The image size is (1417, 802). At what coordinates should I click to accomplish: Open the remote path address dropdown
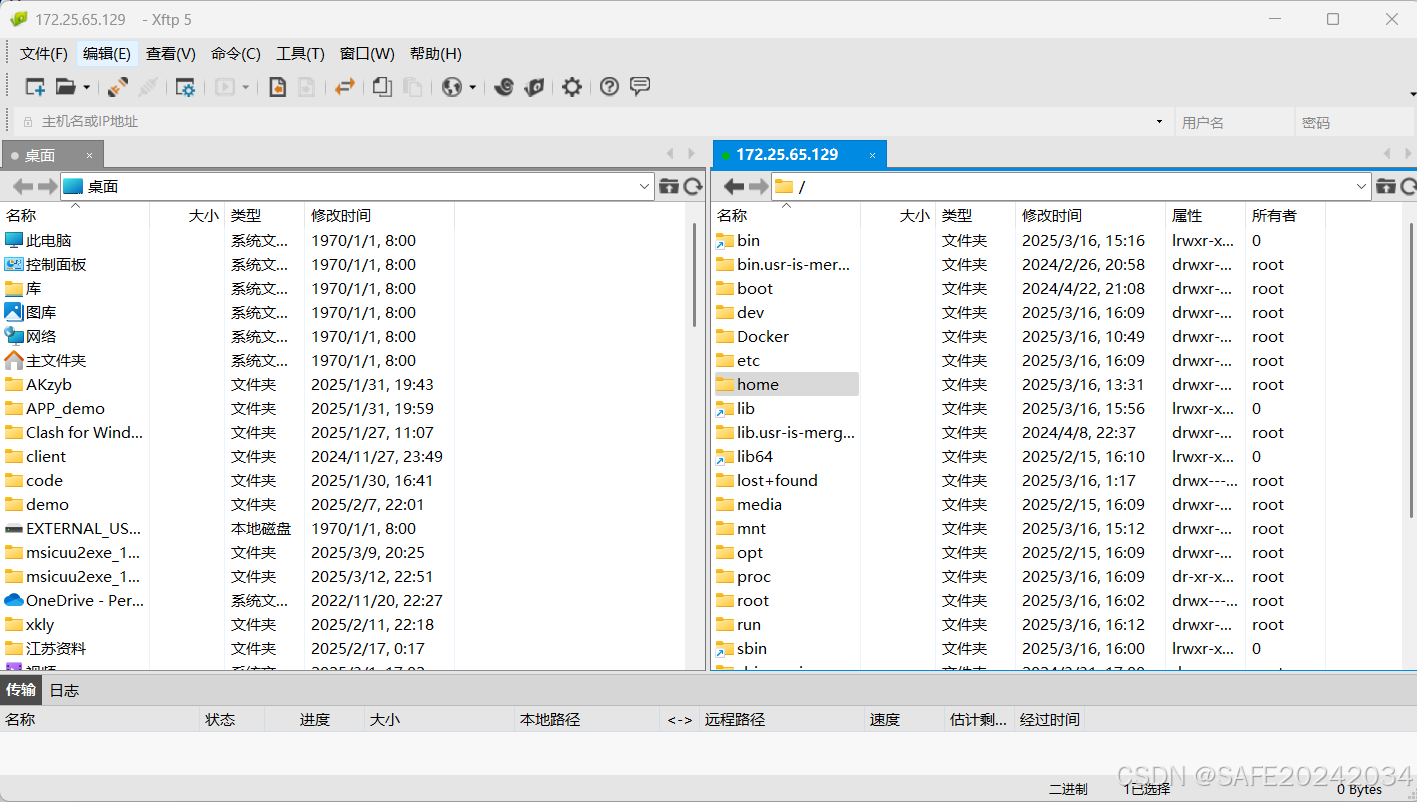[x=1361, y=186]
